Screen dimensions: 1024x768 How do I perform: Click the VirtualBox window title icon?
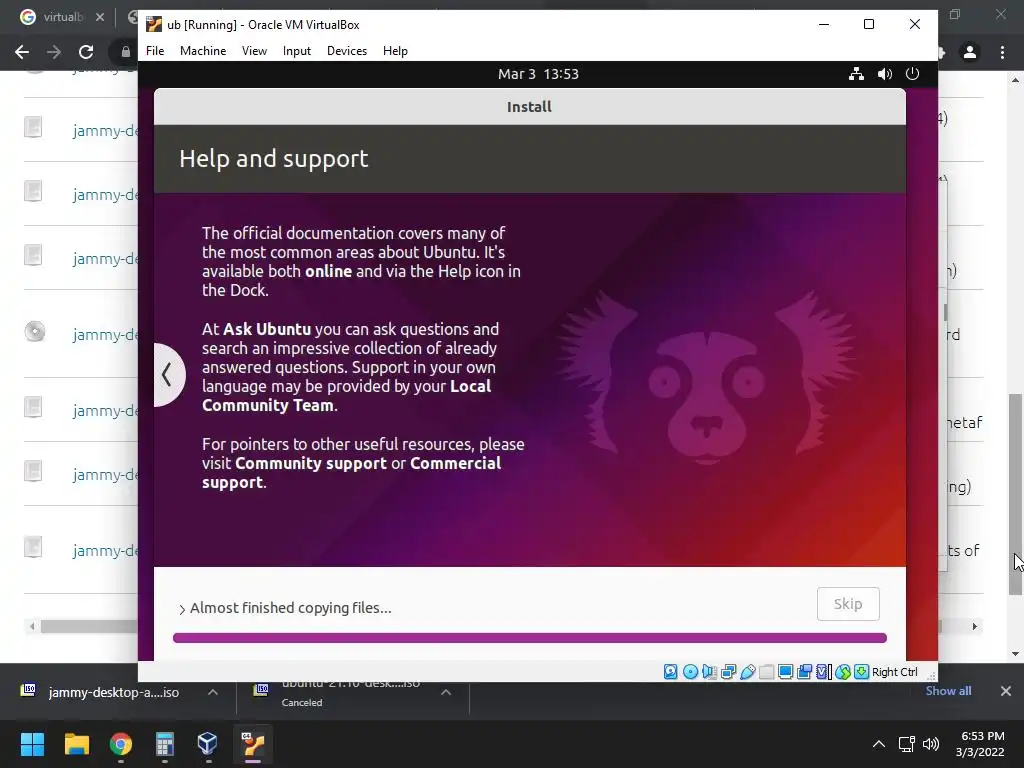(x=154, y=25)
